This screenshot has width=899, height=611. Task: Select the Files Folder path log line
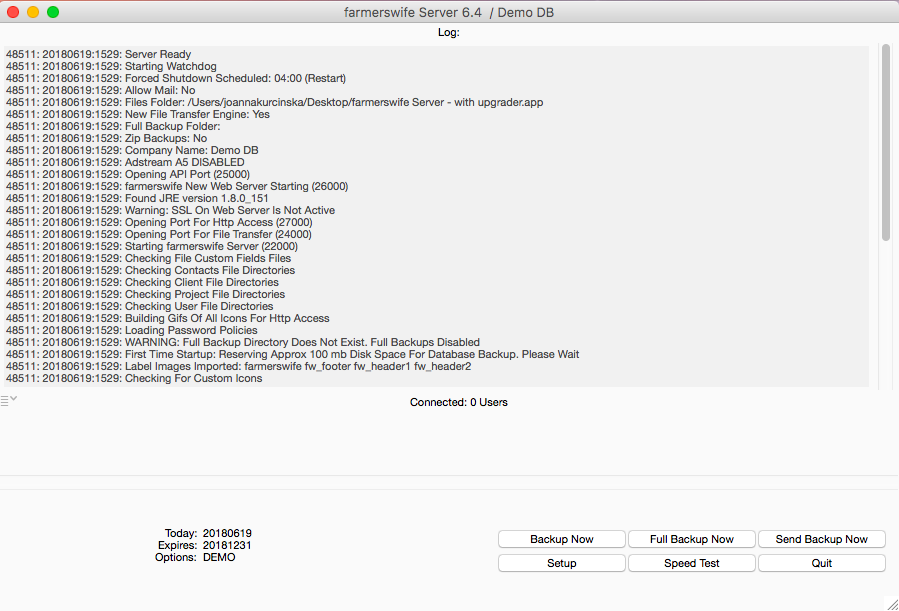click(x=275, y=103)
